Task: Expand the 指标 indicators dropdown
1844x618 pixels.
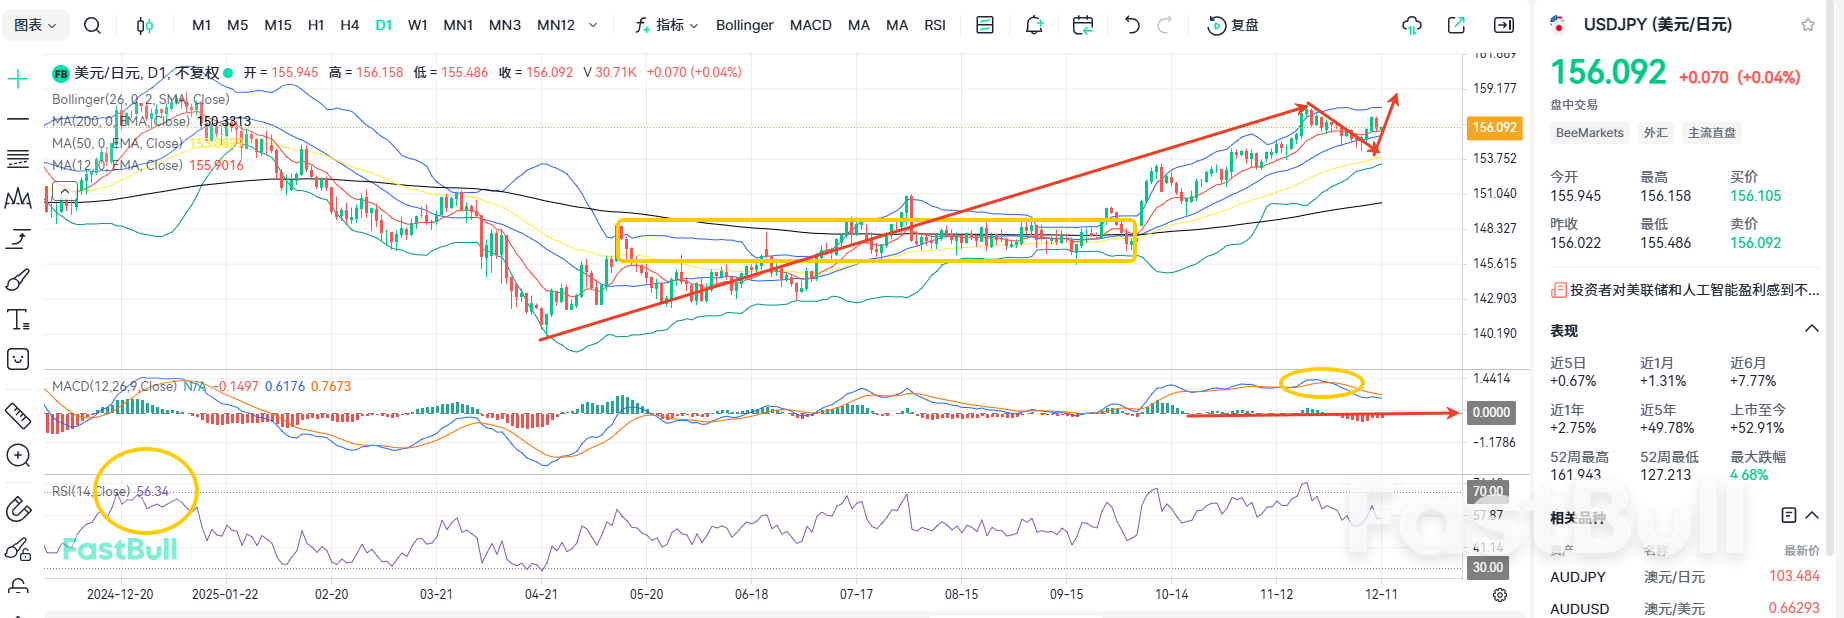Action: coord(667,25)
